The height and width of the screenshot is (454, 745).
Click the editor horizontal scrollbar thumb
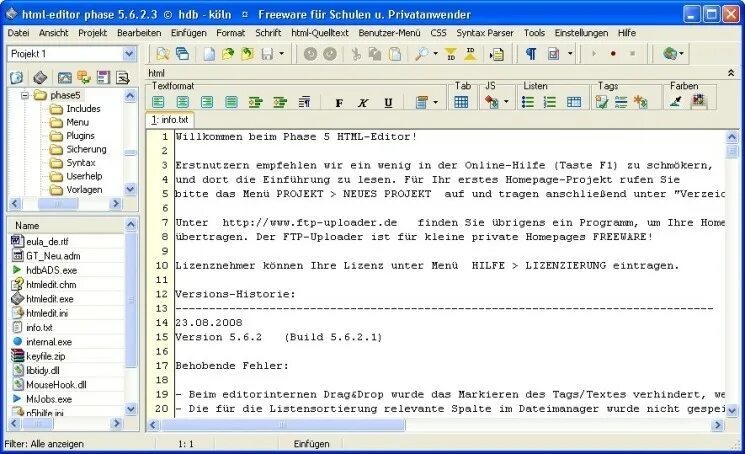click(x=283, y=425)
